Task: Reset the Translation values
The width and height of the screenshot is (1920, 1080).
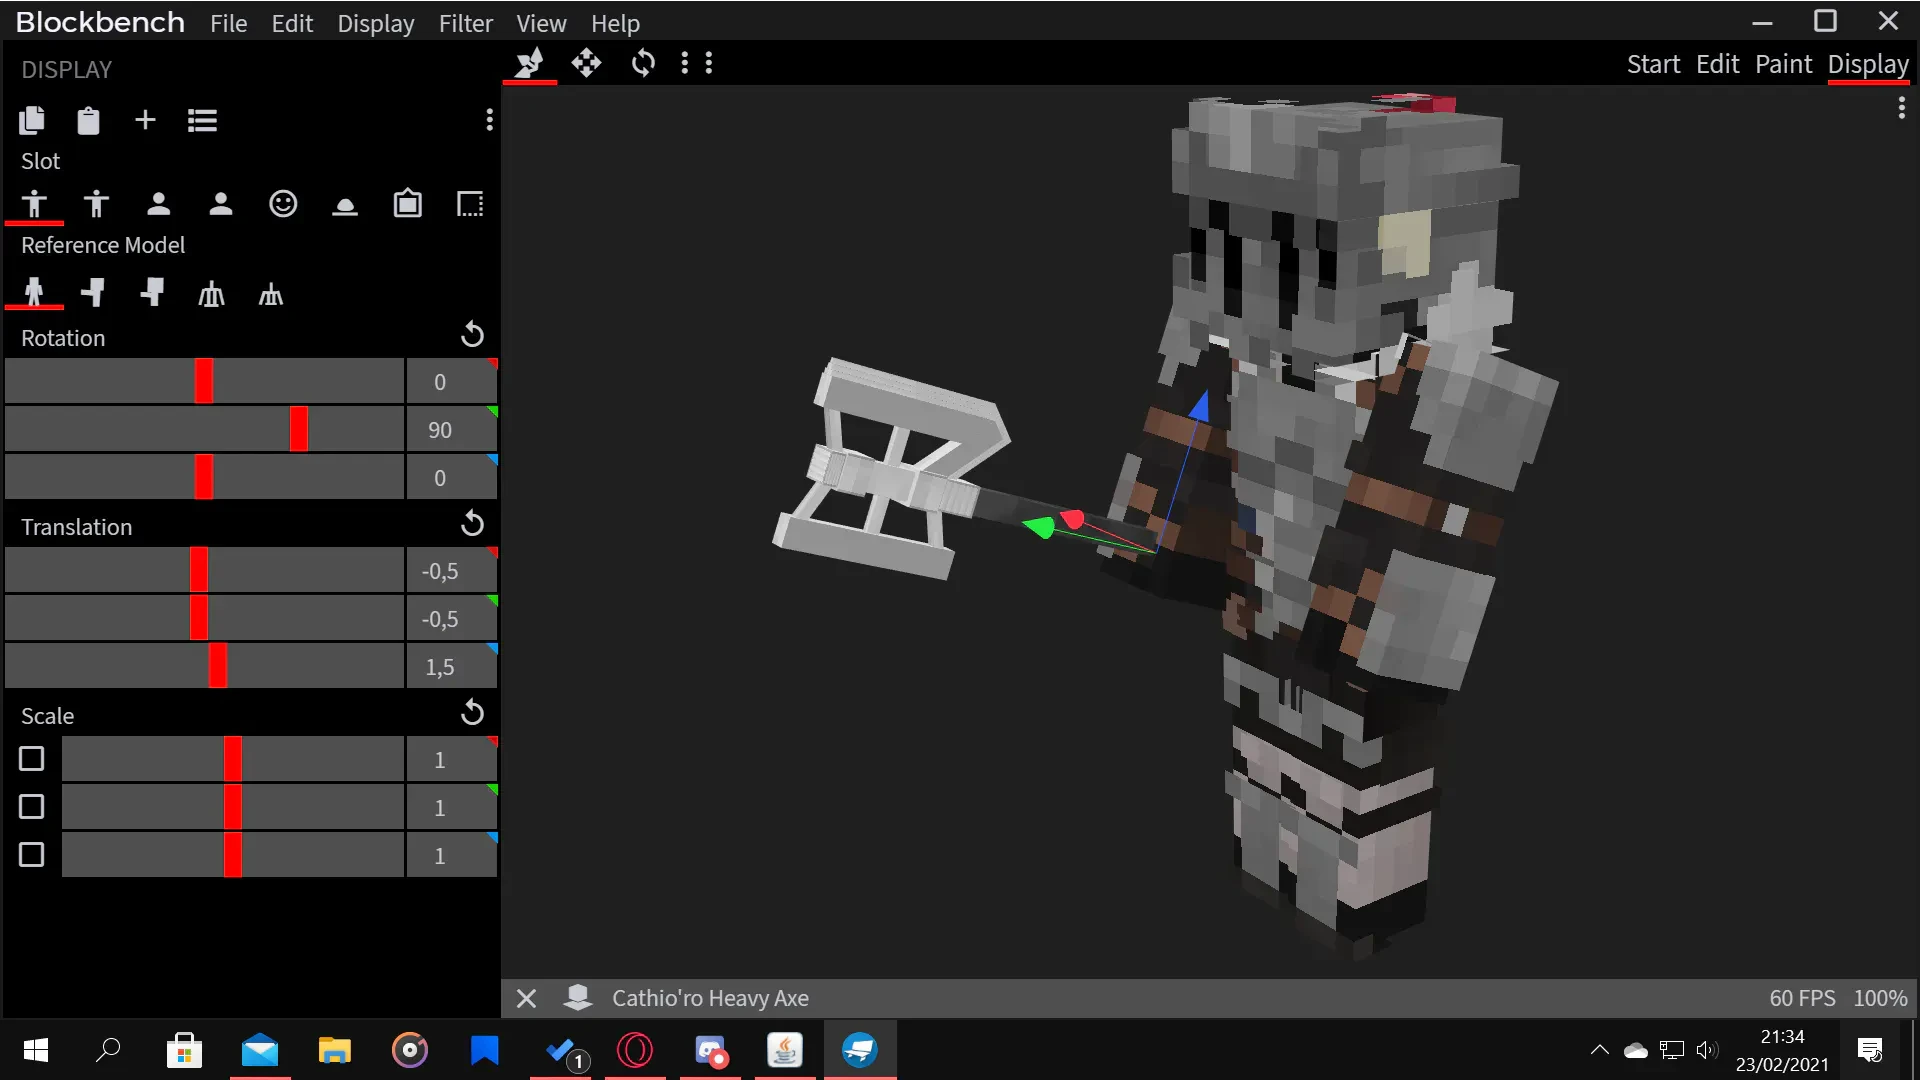Action: (472, 523)
